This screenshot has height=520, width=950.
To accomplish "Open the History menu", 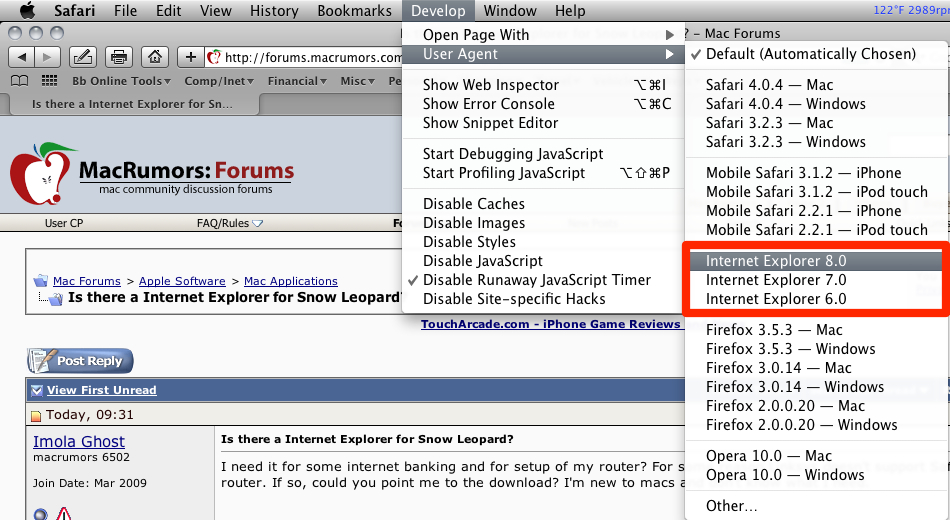I will coord(274,10).
